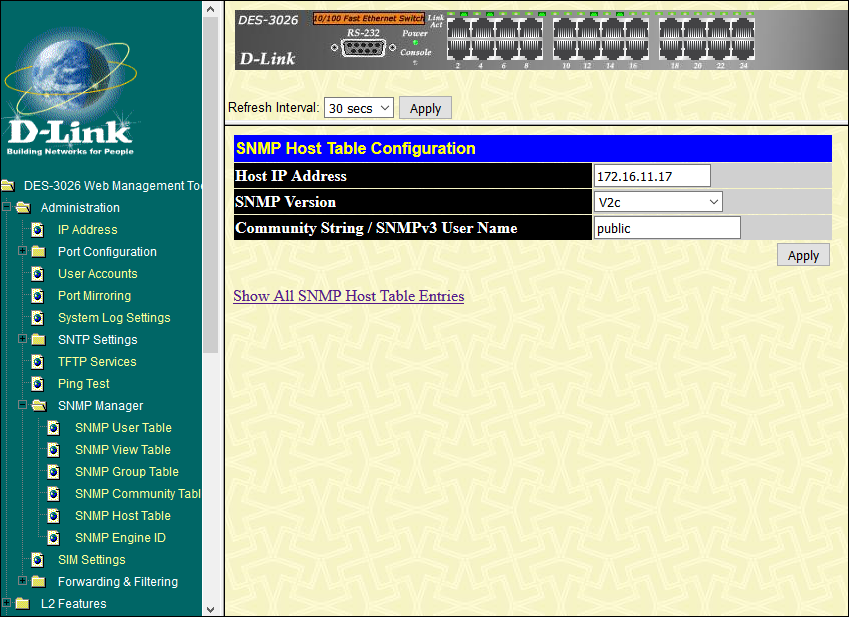Click Apply in the SNMP Host Table form
This screenshot has height=617, width=849.
point(802,254)
